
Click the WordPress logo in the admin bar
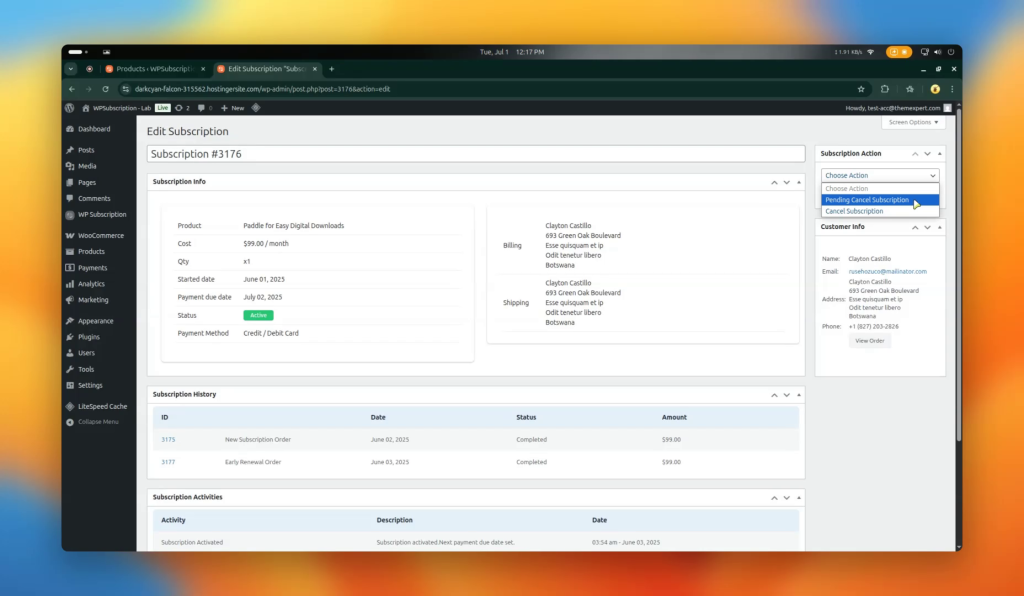70,108
